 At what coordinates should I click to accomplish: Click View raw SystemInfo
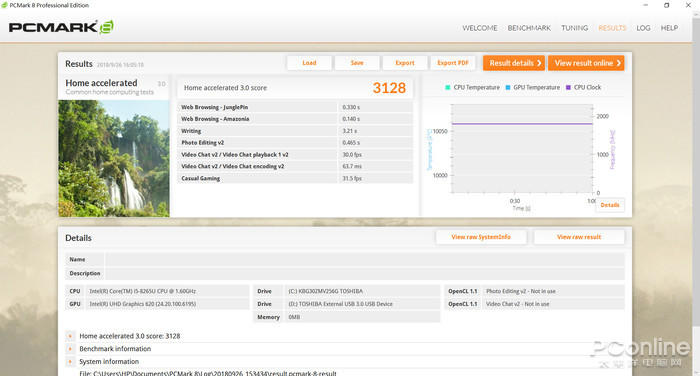[x=481, y=237]
